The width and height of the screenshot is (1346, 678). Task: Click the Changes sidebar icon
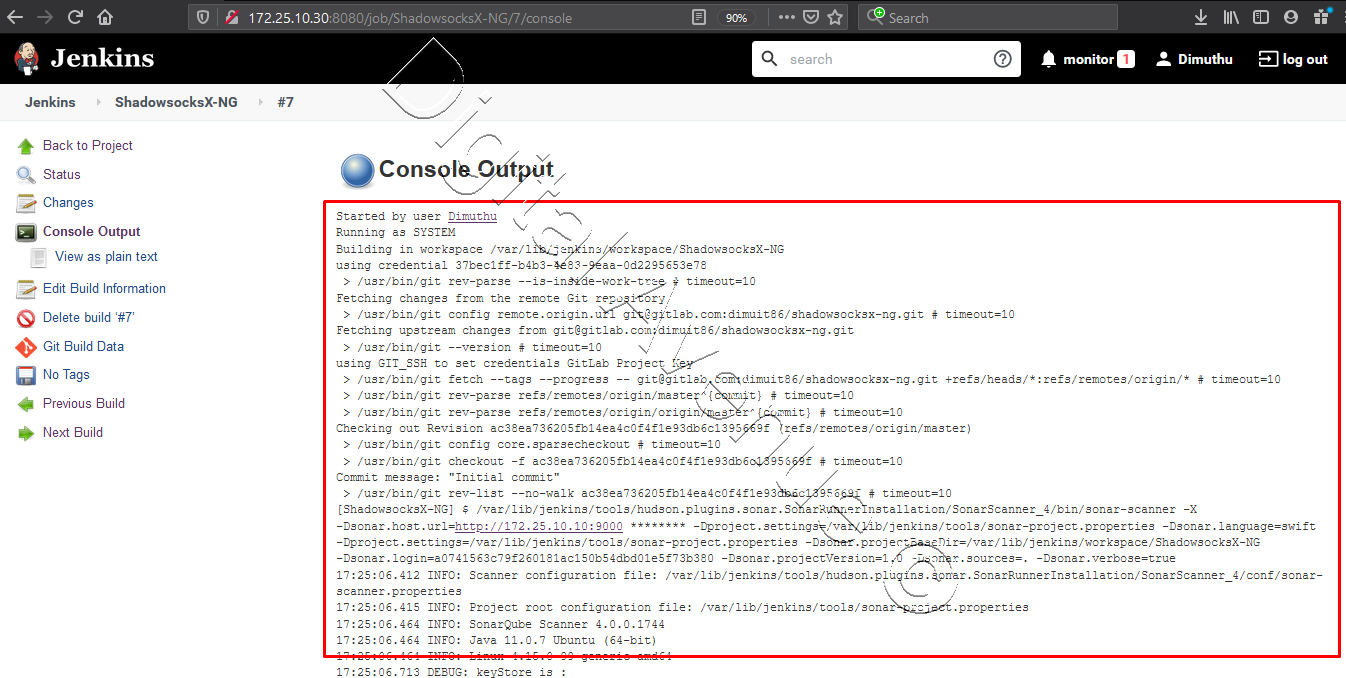click(x=24, y=202)
